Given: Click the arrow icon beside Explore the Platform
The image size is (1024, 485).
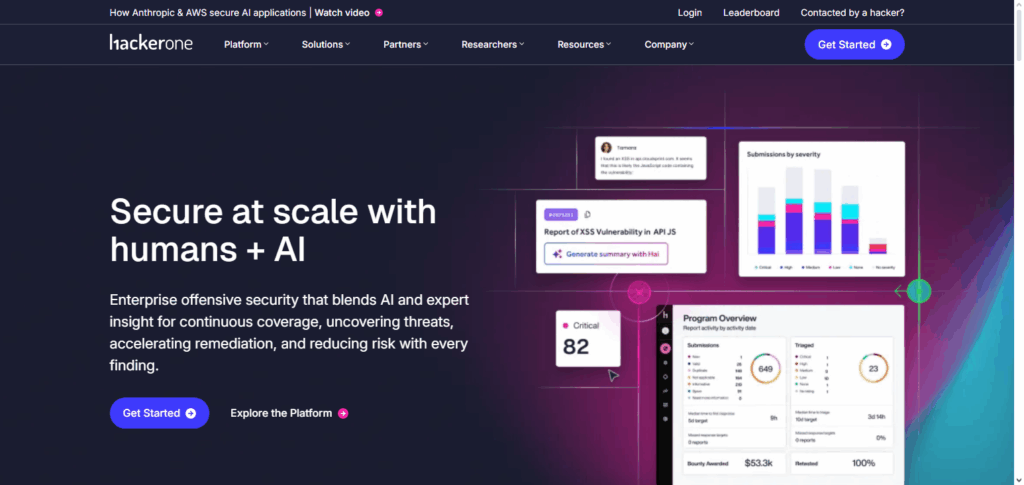Looking at the screenshot, I should tap(343, 413).
